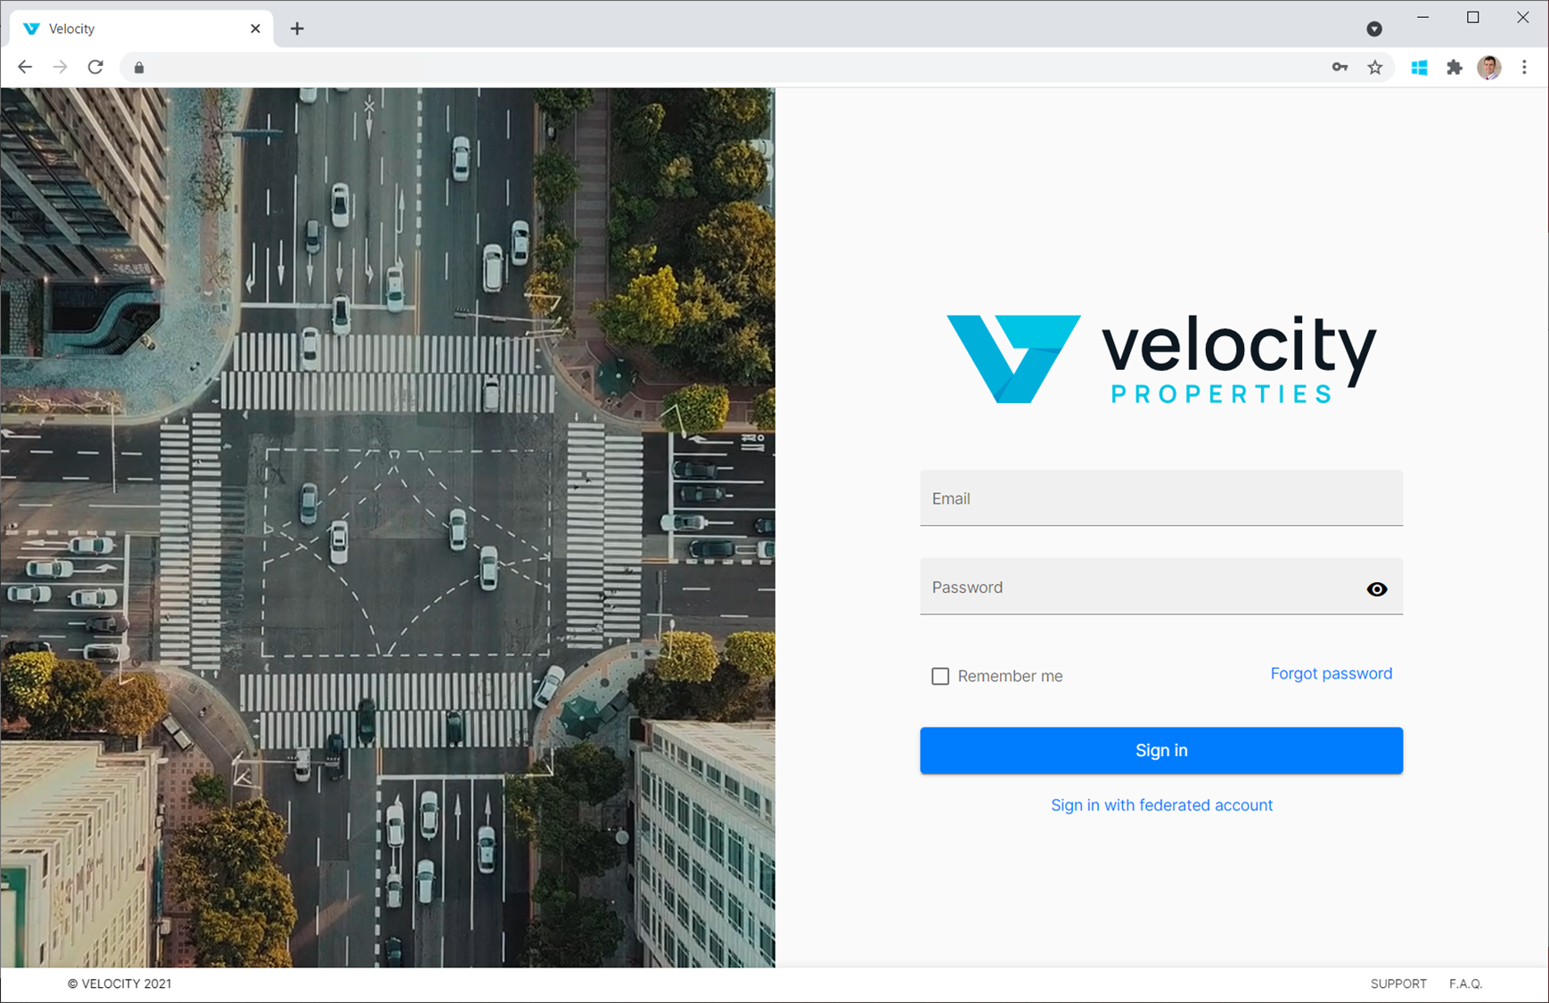
Task: Focus the Email input field
Action: (x=1161, y=498)
